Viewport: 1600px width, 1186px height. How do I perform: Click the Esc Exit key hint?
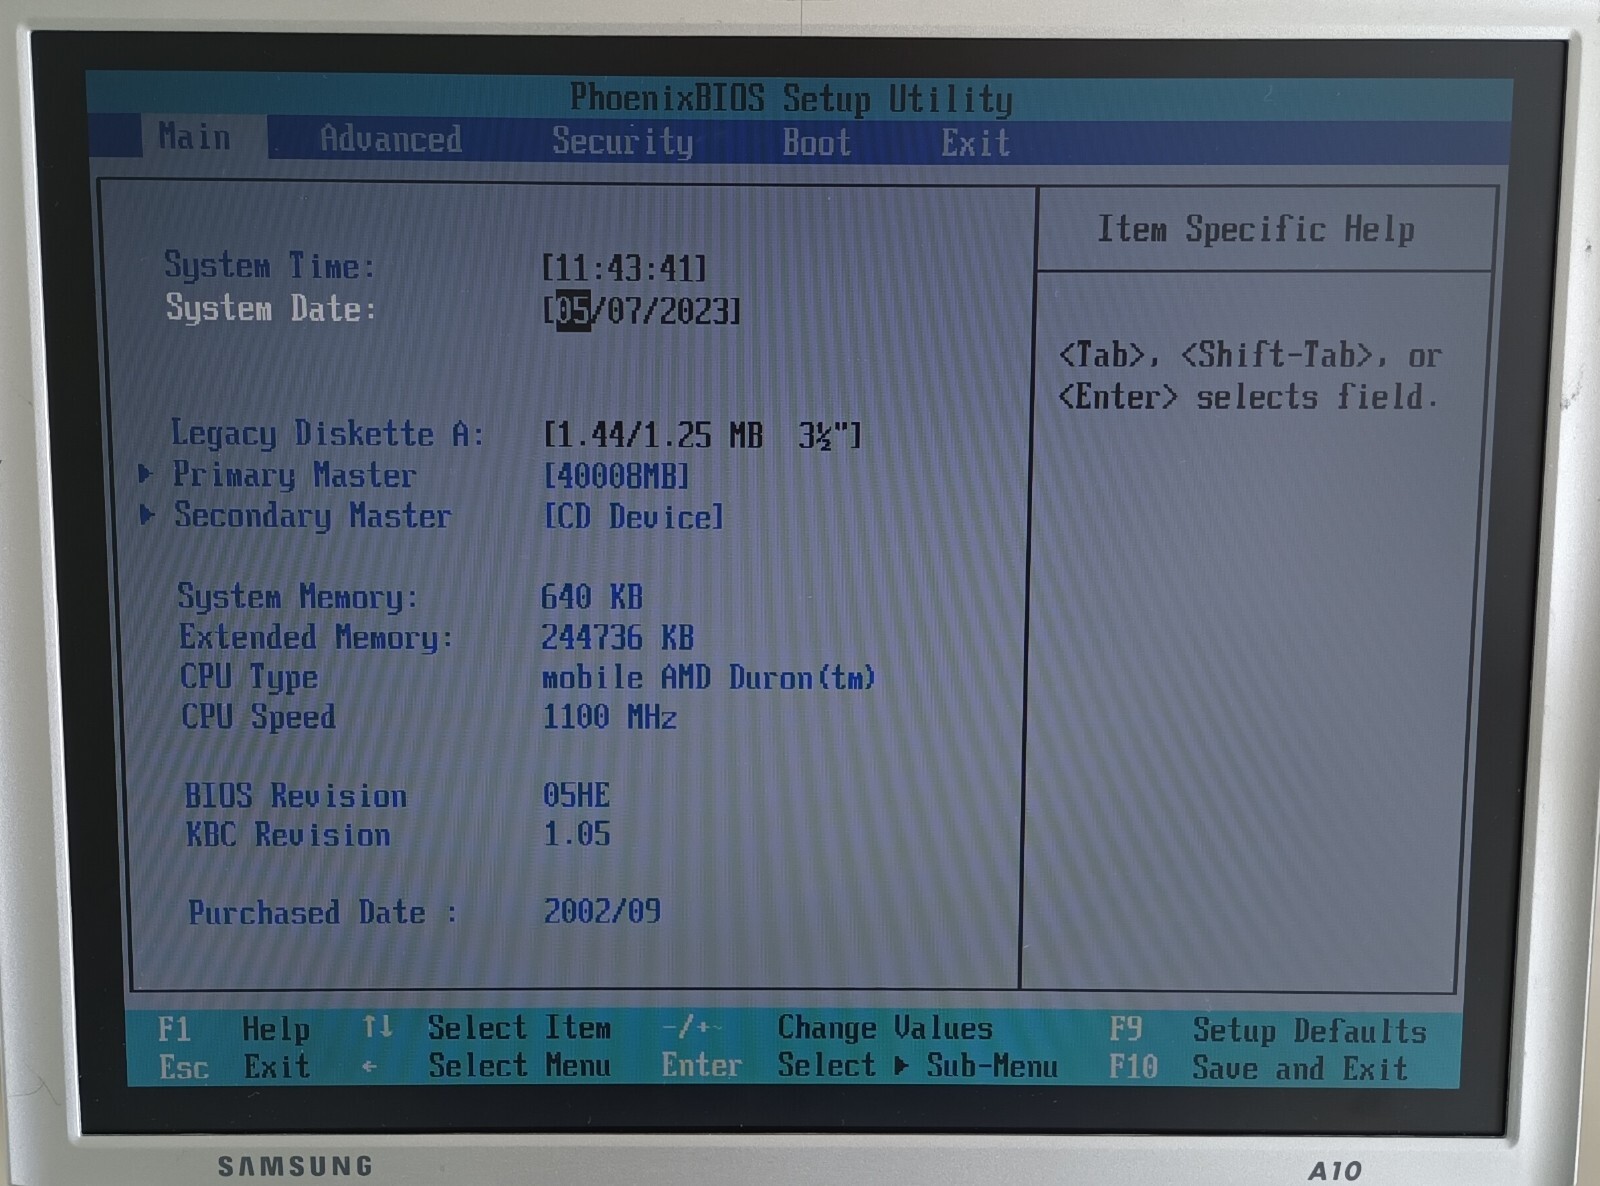pyautogui.click(x=235, y=1067)
